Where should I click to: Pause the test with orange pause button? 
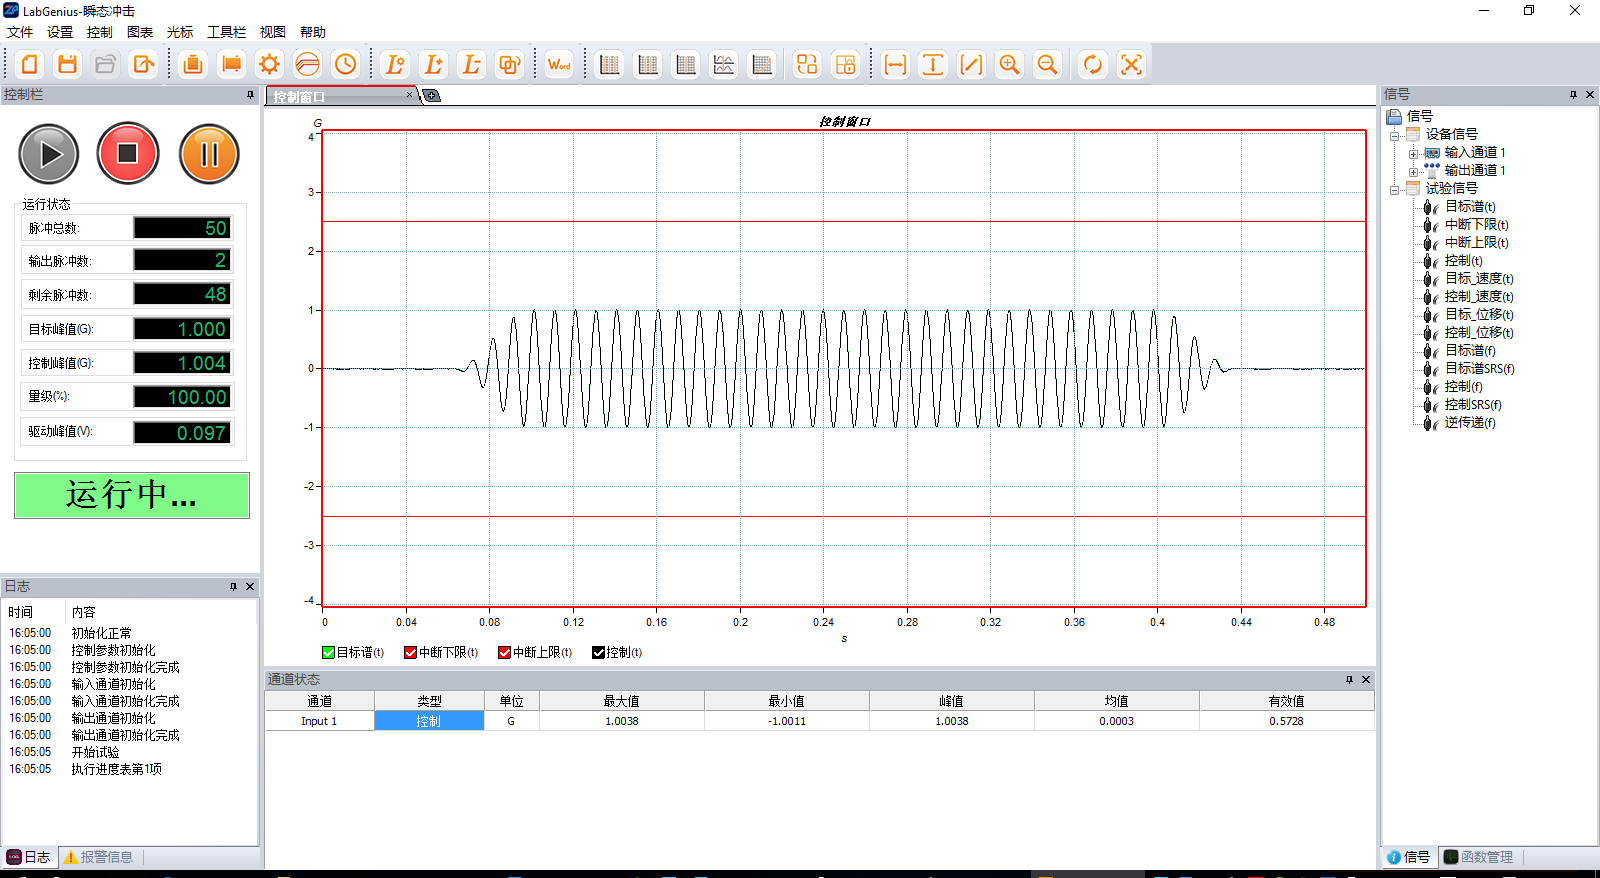[x=209, y=154]
